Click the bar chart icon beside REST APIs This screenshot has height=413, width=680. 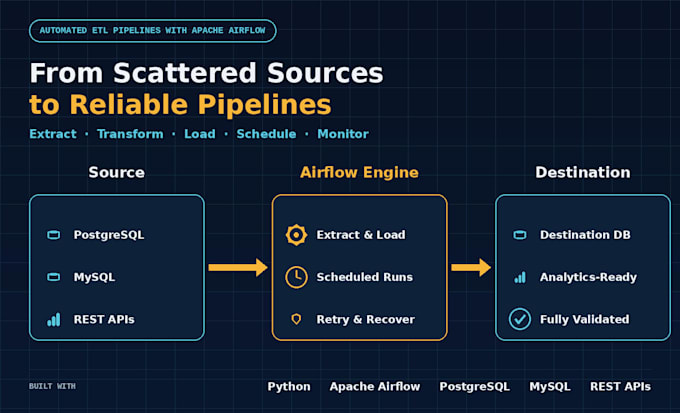coord(54,320)
